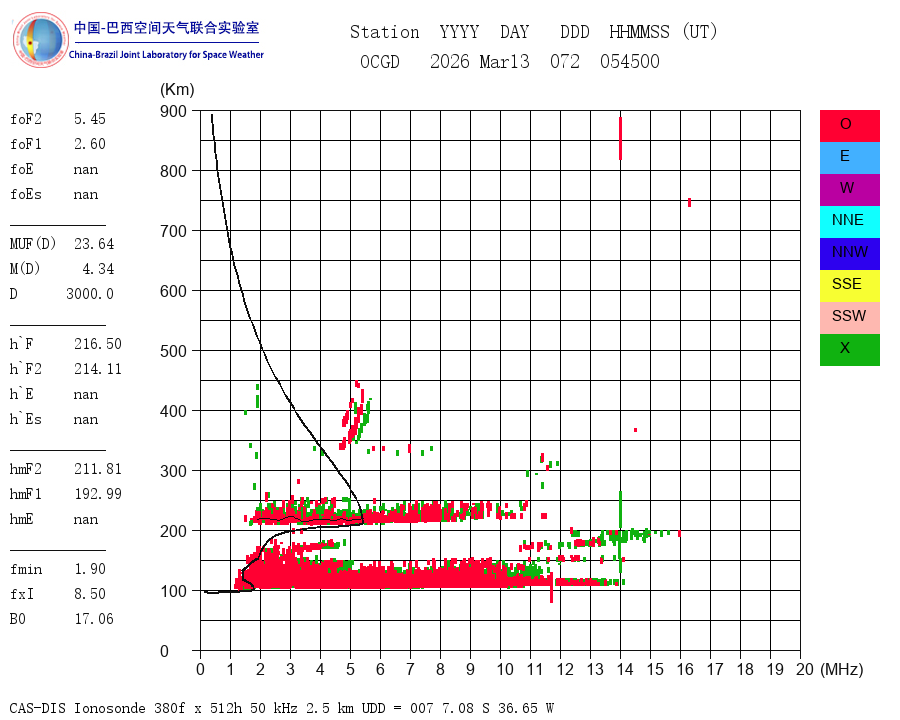
Task: Click the hmF1 value 192.99
Action: 98,494
